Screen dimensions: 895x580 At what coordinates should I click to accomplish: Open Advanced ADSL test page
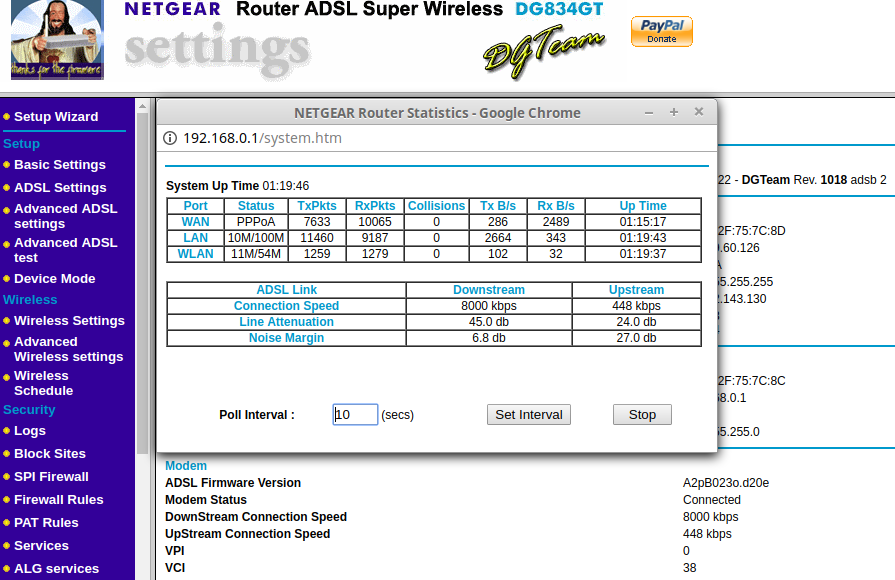(65, 250)
